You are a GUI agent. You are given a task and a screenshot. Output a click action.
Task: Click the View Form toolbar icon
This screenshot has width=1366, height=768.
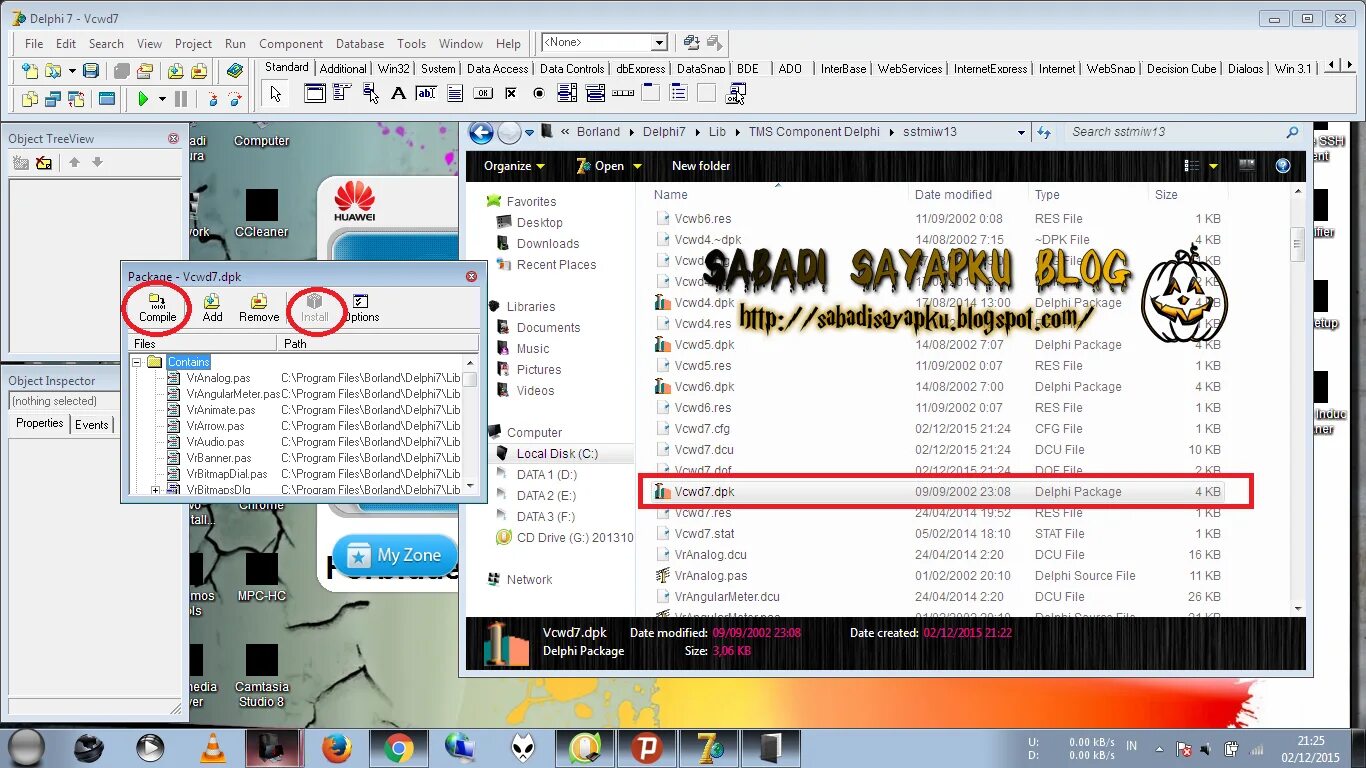pos(53,99)
